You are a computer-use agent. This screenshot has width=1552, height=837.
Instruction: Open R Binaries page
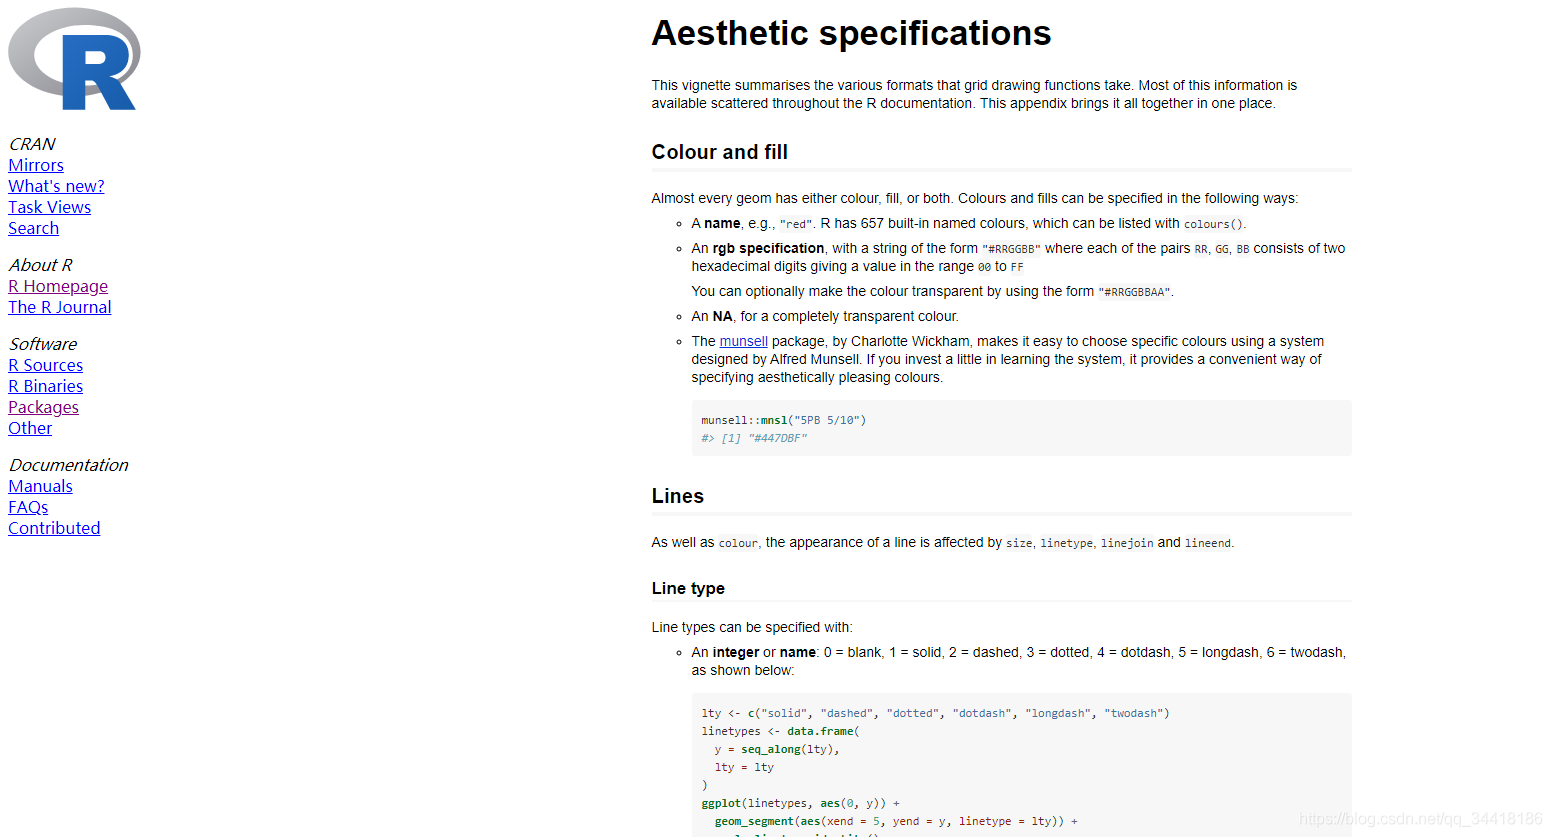(x=46, y=386)
